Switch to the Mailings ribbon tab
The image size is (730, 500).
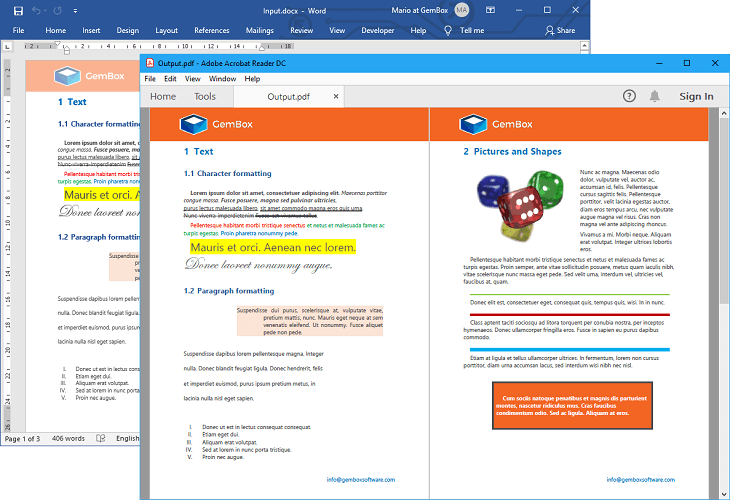[x=259, y=30]
